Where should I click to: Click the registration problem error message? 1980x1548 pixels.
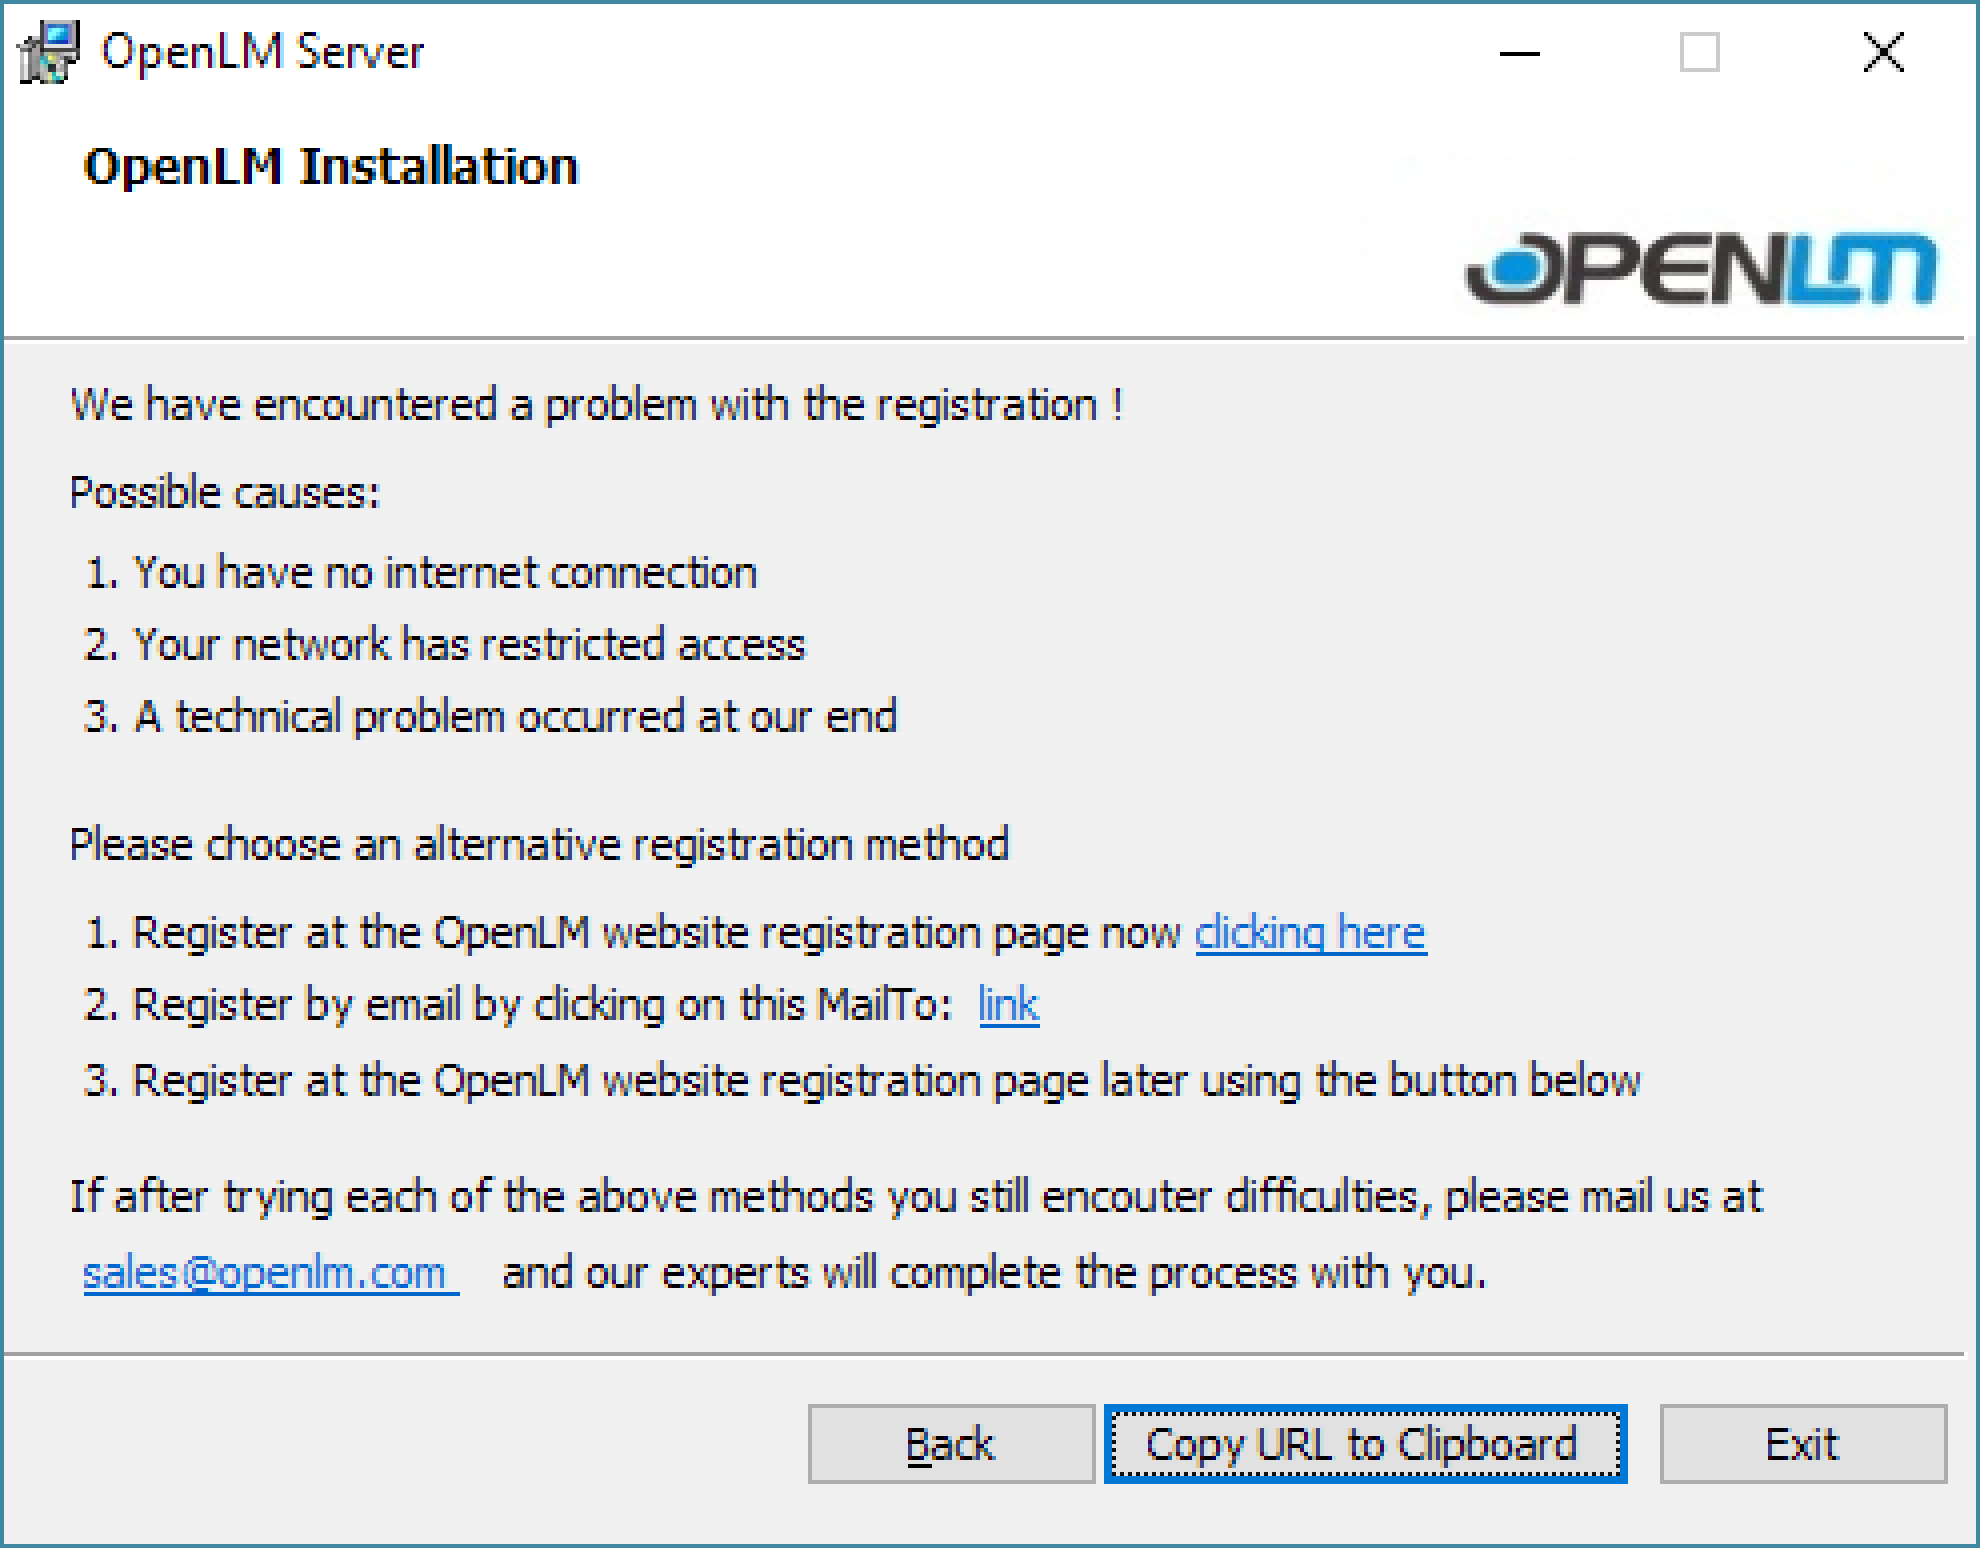596,405
